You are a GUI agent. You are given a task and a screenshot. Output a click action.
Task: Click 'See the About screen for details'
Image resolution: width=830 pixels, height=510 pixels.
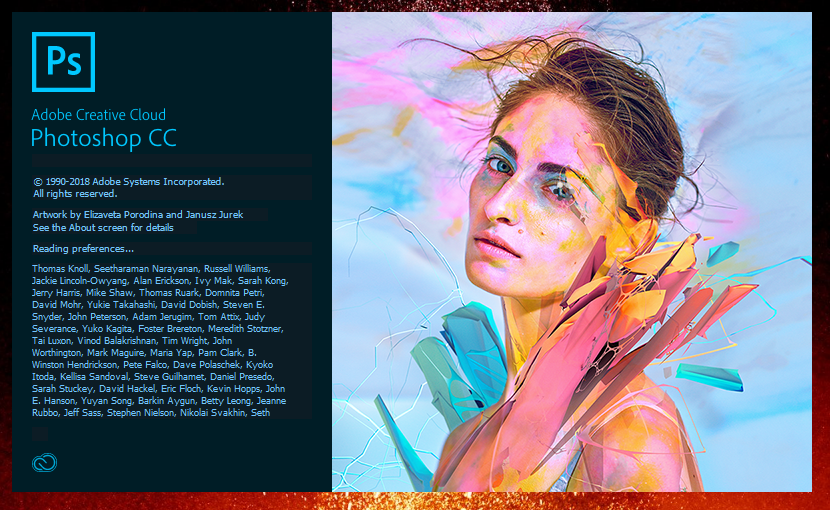[103, 228]
